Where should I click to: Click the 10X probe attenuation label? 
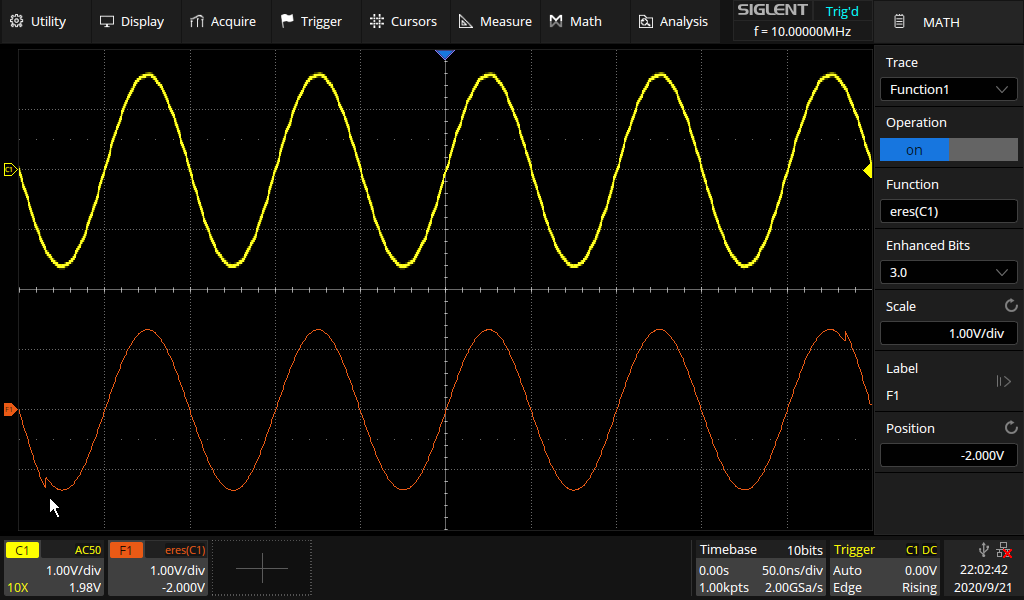18,588
